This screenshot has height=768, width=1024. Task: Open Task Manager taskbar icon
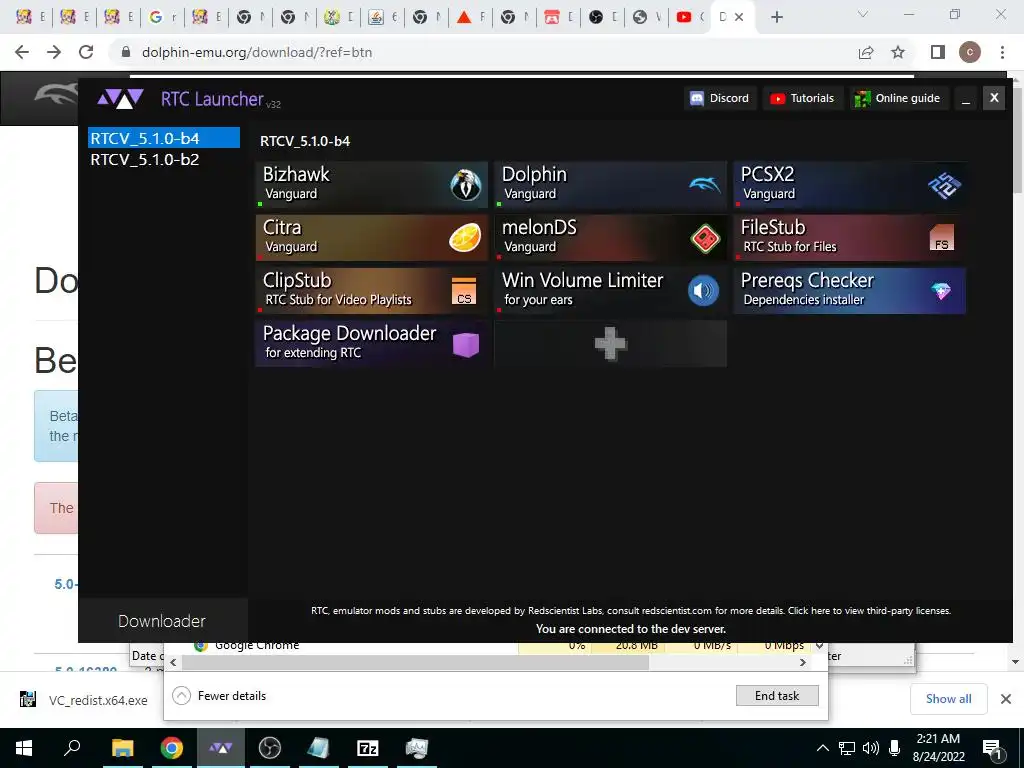tap(417, 748)
